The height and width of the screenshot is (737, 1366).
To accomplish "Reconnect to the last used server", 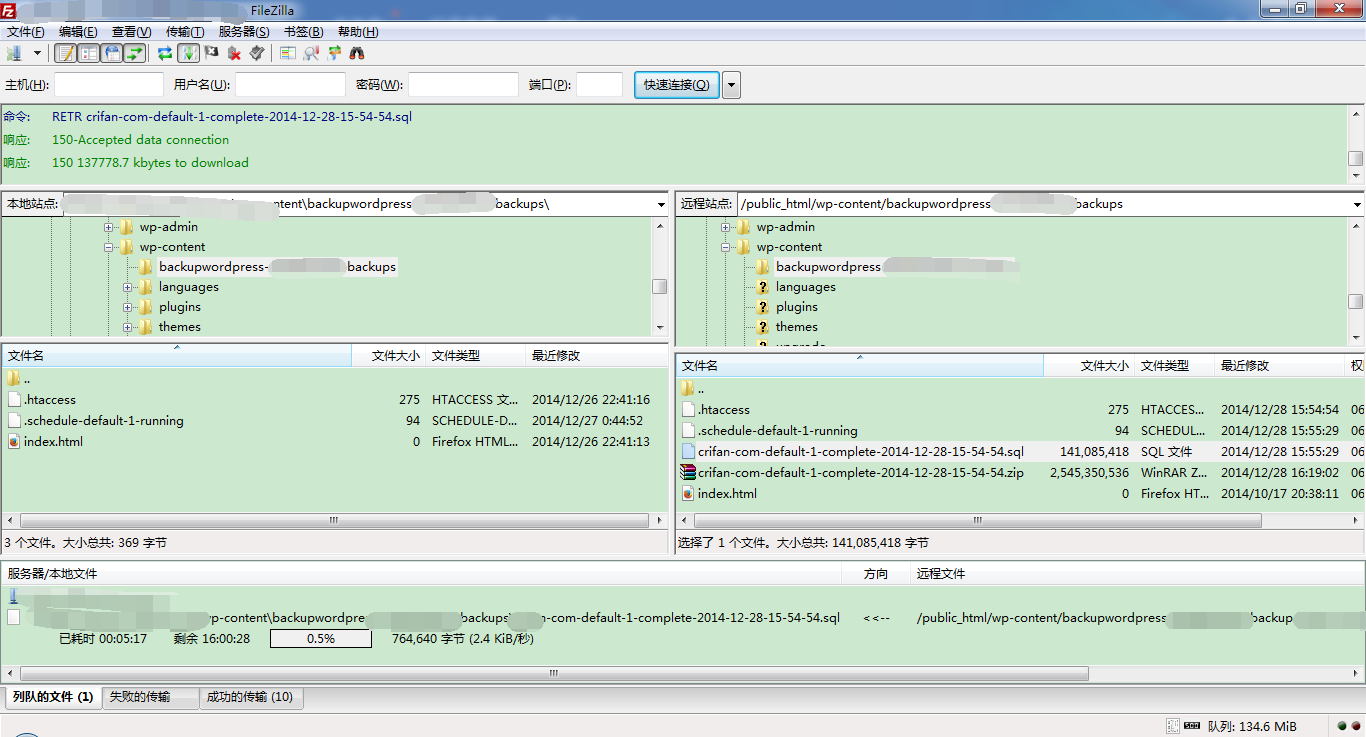I will (x=257, y=53).
